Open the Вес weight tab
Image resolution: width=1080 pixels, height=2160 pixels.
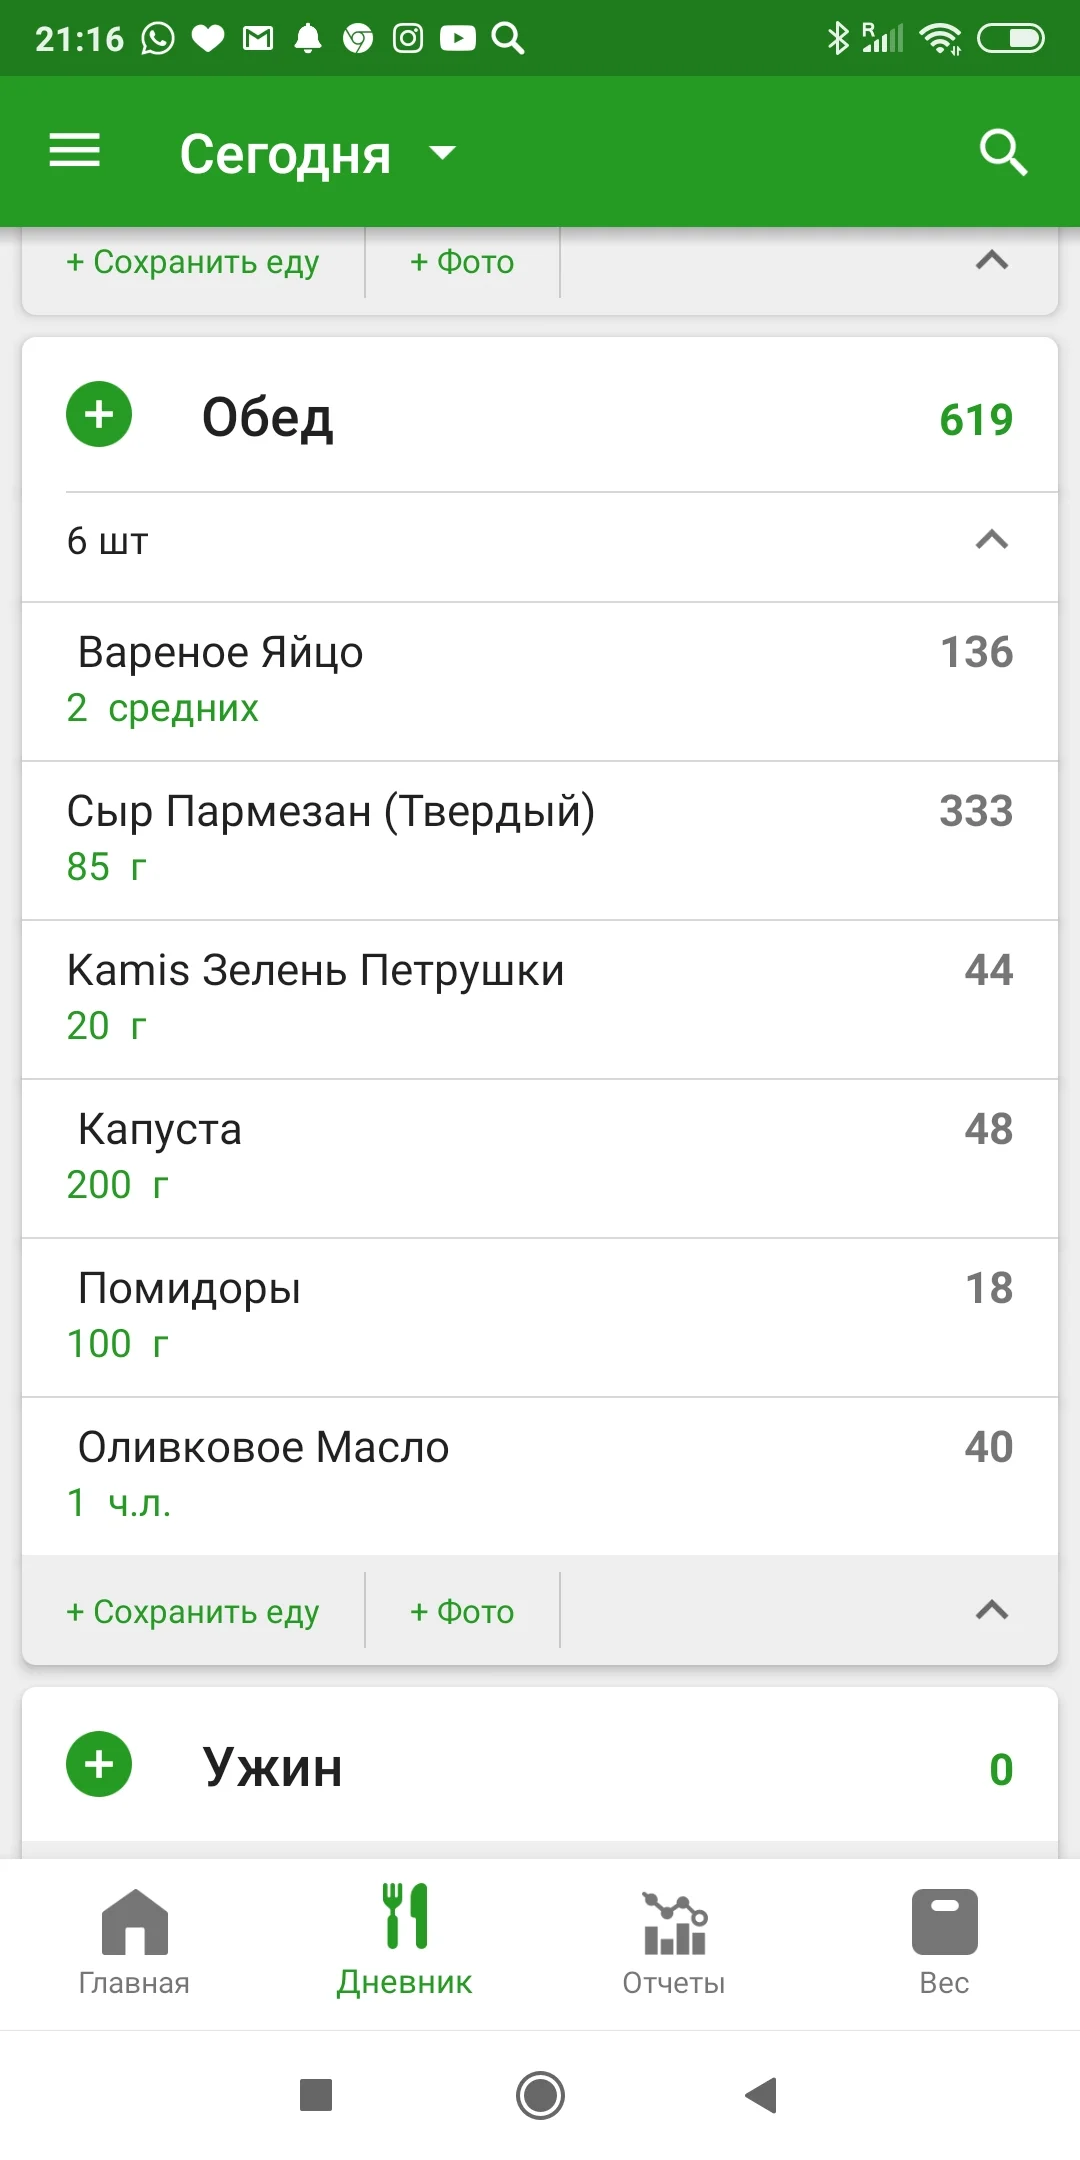944,1942
